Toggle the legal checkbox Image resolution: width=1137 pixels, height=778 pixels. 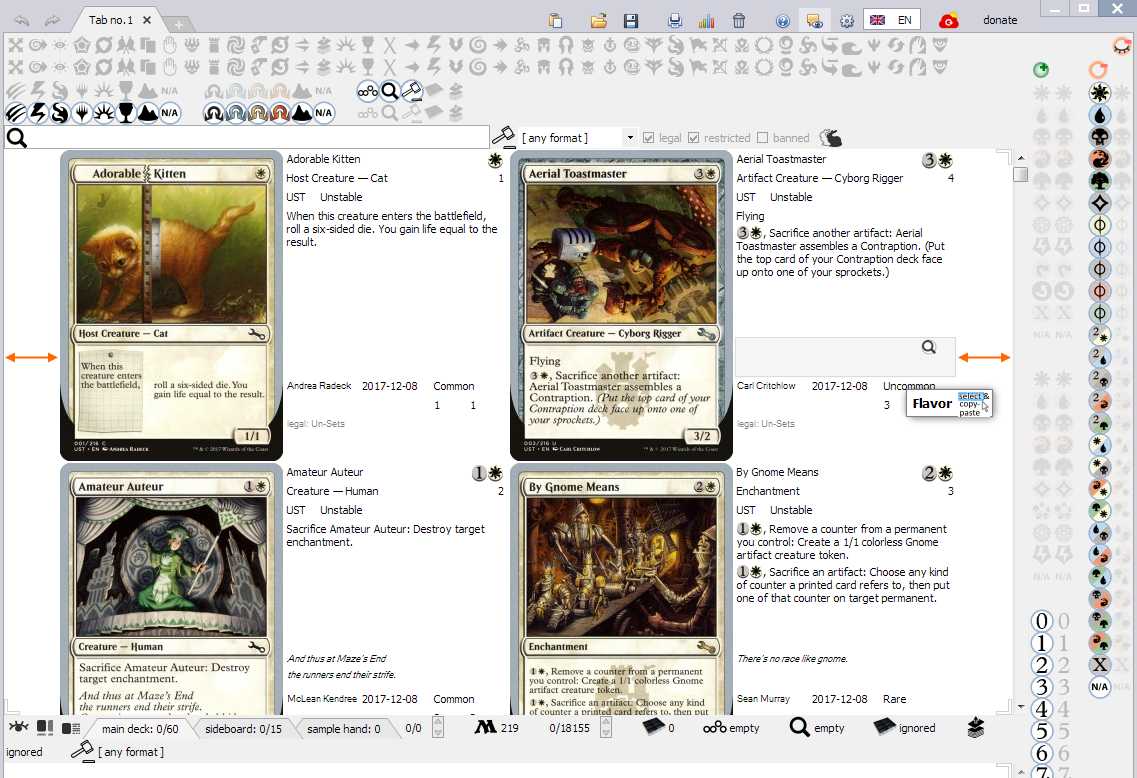tap(649, 138)
